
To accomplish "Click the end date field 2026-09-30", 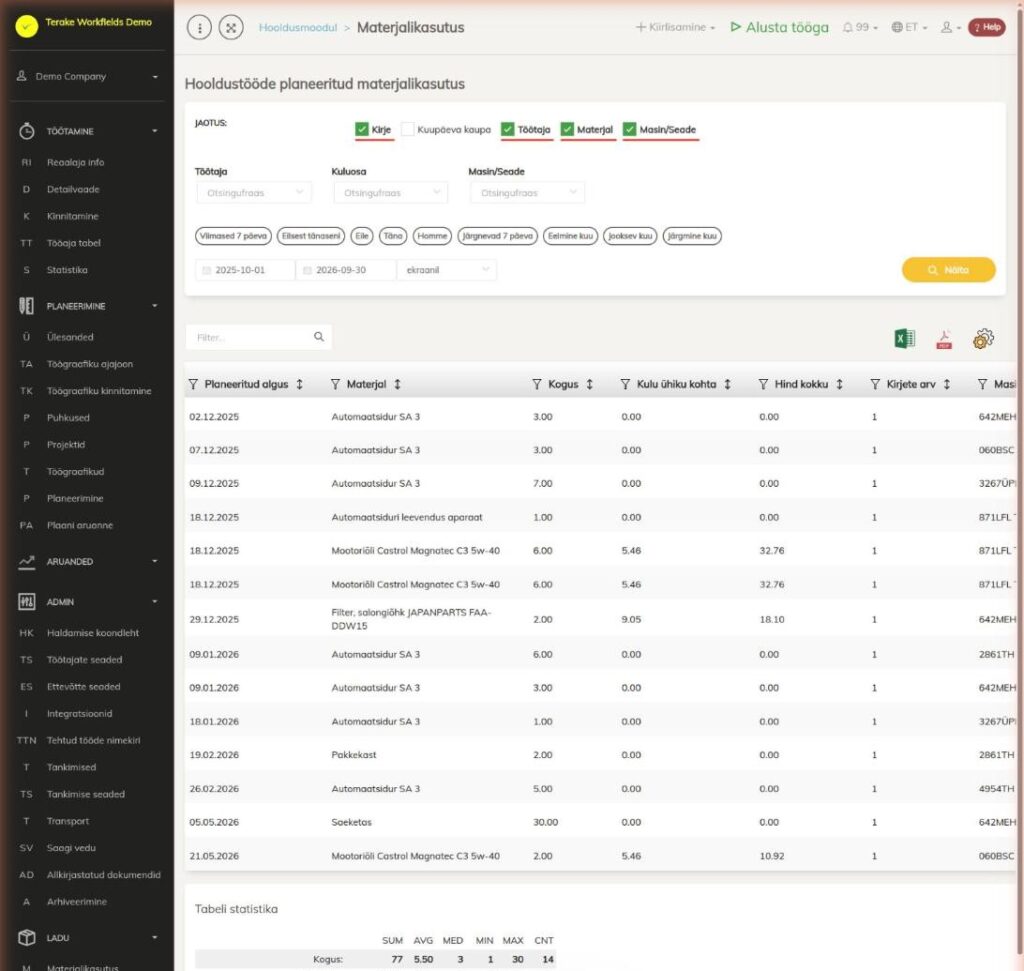I will [x=346, y=270].
